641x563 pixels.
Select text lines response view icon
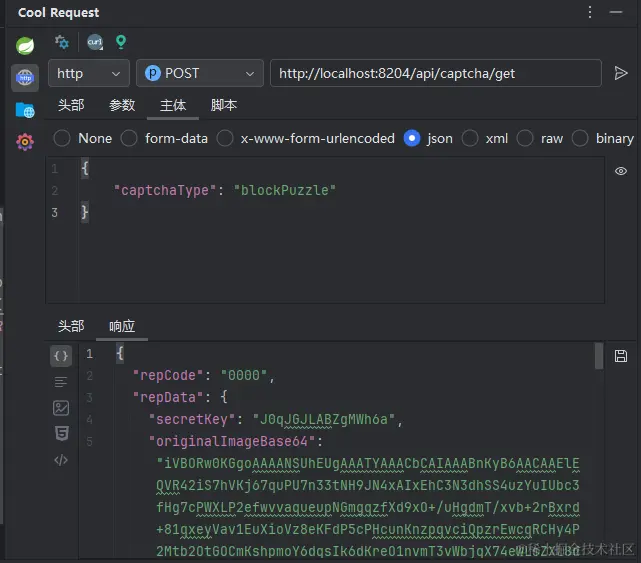point(61,382)
